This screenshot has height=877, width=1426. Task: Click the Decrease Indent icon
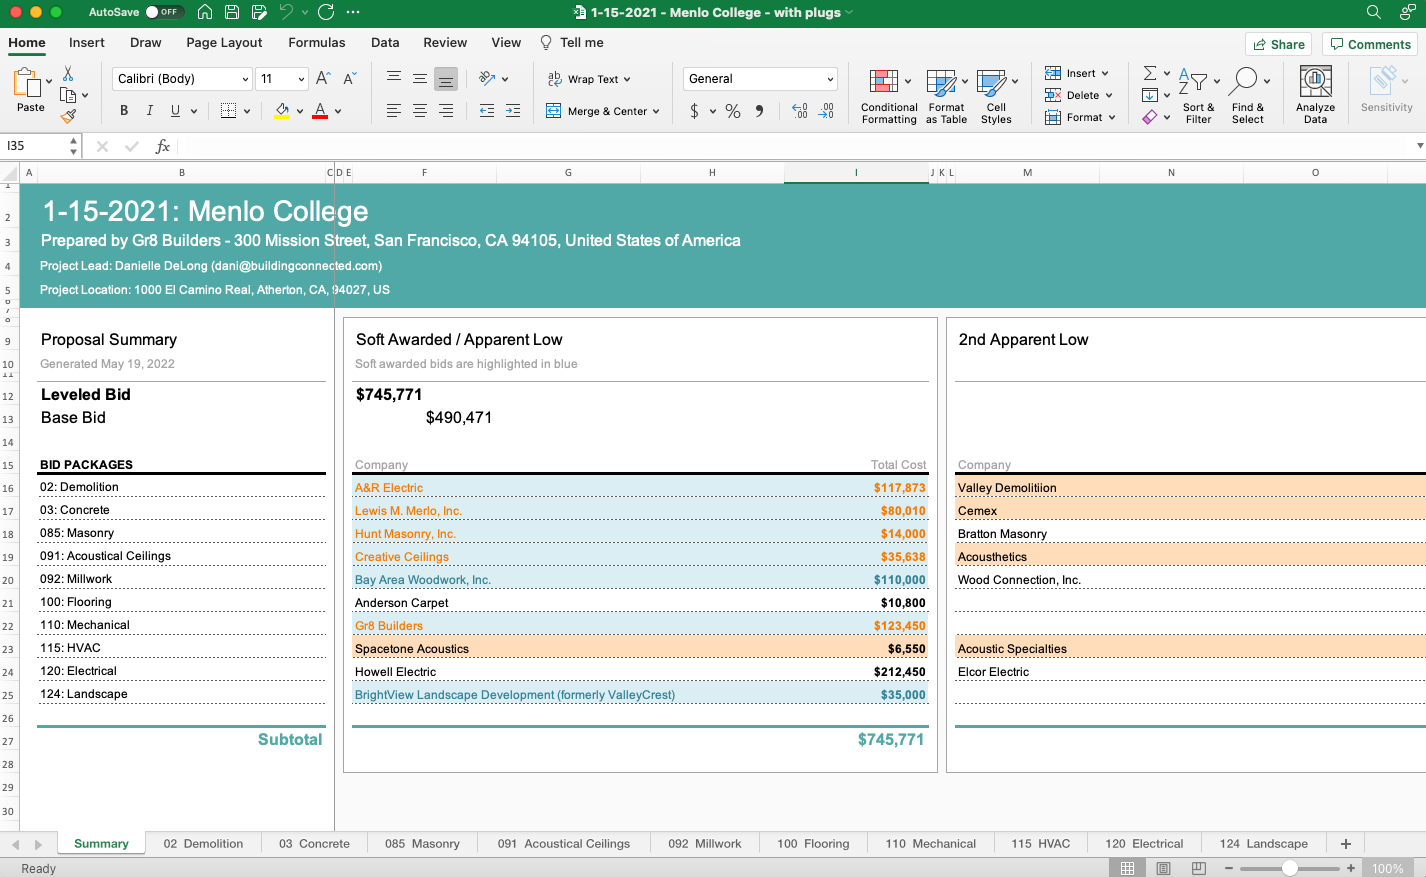click(487, 111)
